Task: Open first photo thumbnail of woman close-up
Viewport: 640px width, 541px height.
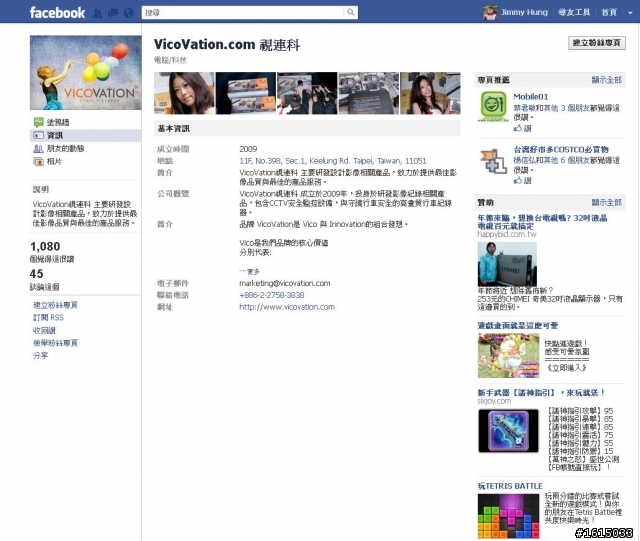Action: tap(184, 93)
